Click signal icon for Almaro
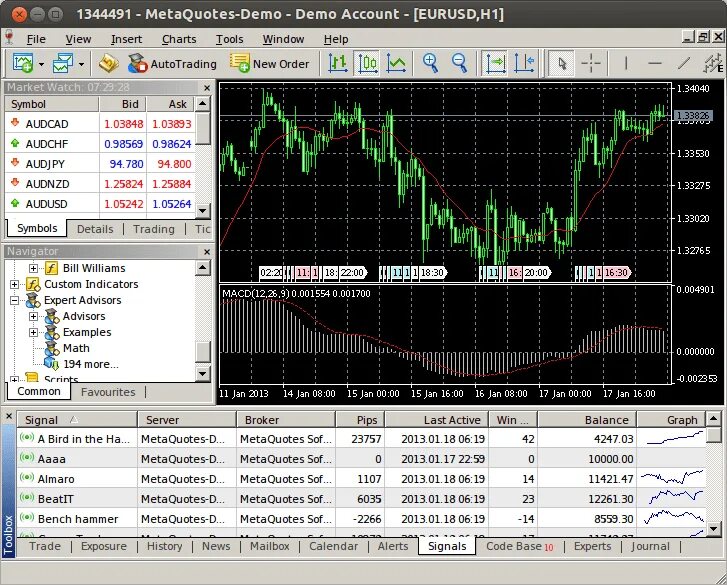 [x=27, y=477]
